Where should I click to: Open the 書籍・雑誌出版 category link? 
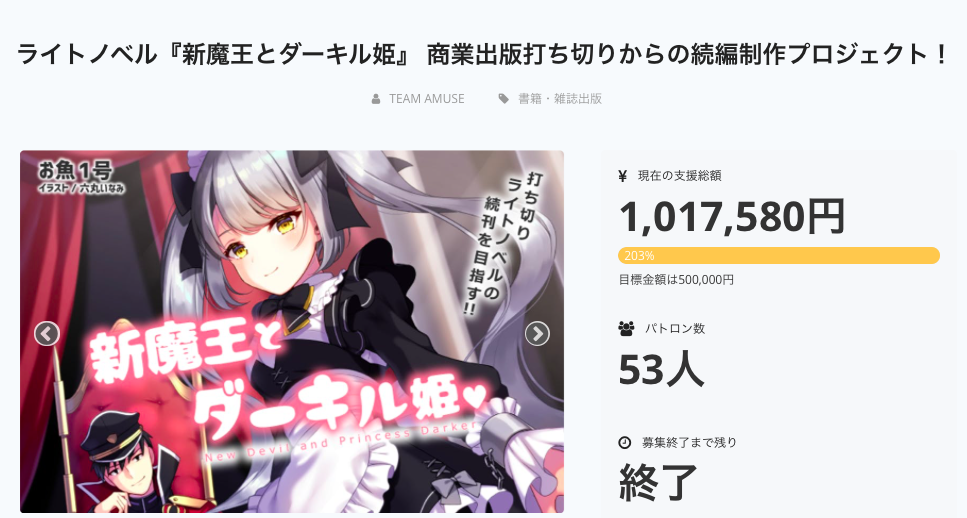(559, 99)
